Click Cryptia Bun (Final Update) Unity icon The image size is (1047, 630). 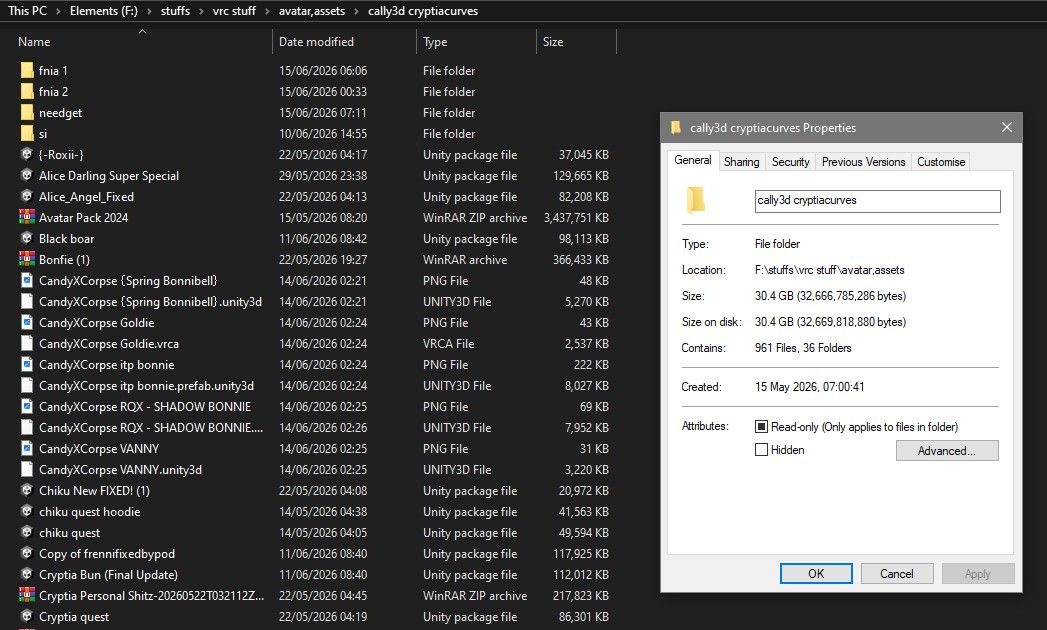(27, 575)
